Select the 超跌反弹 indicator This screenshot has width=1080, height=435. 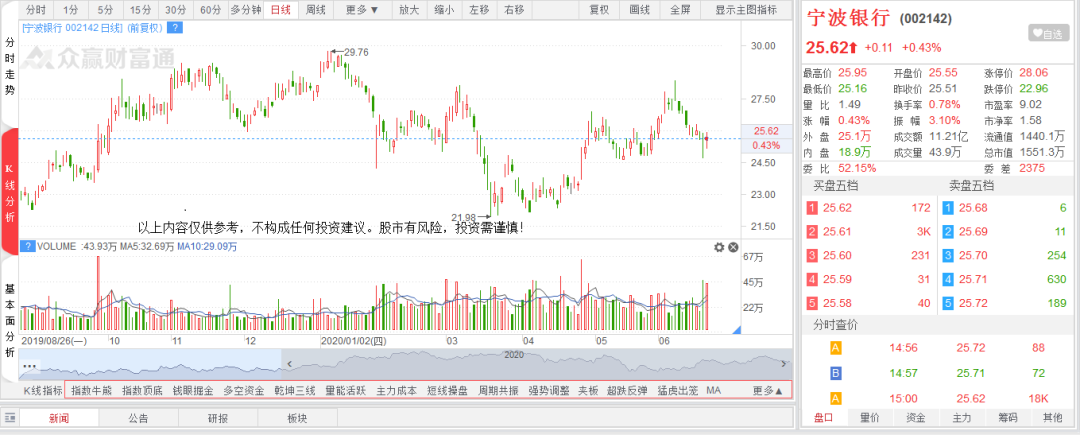click(x=627, y=391)
